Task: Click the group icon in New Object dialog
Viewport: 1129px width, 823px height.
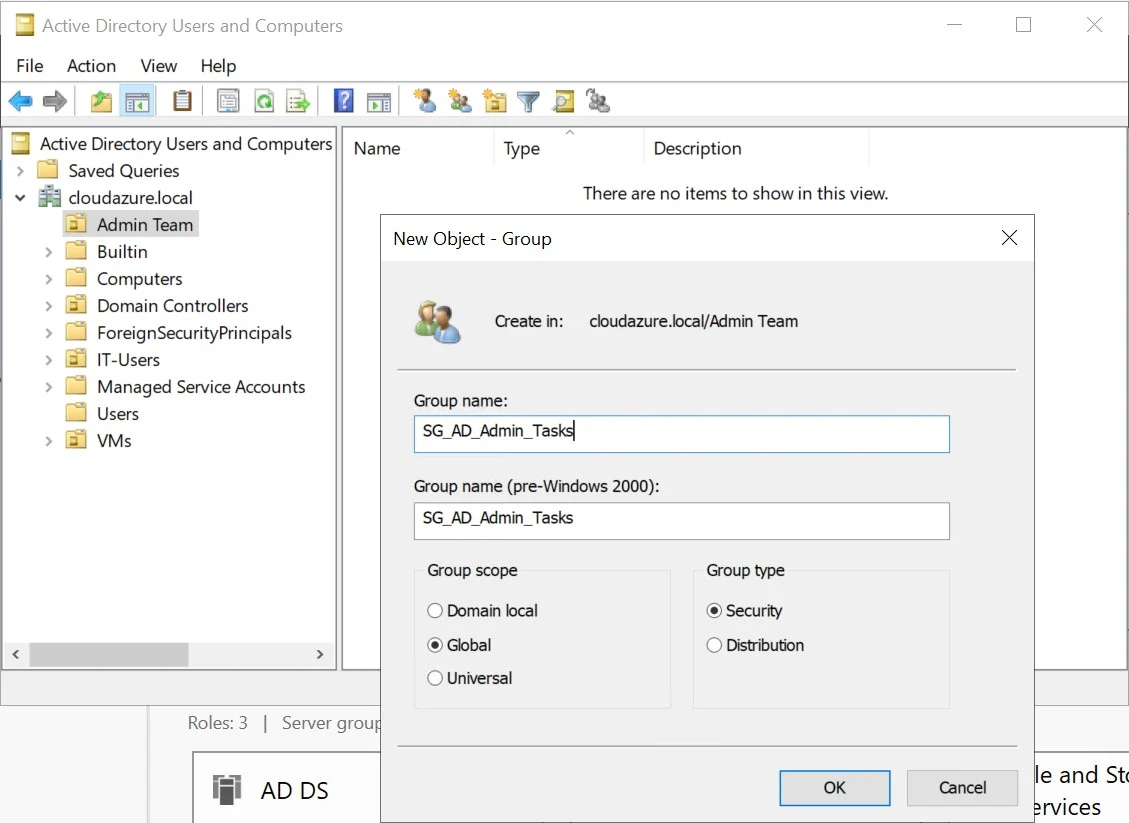Action: click(437, 322)
